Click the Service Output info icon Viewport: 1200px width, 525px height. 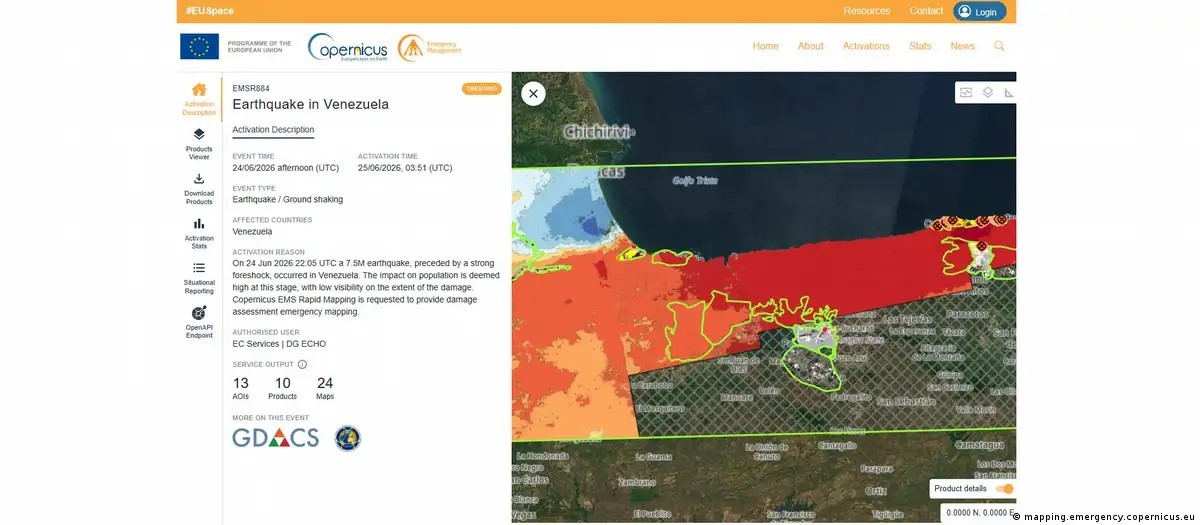[302, 365]
